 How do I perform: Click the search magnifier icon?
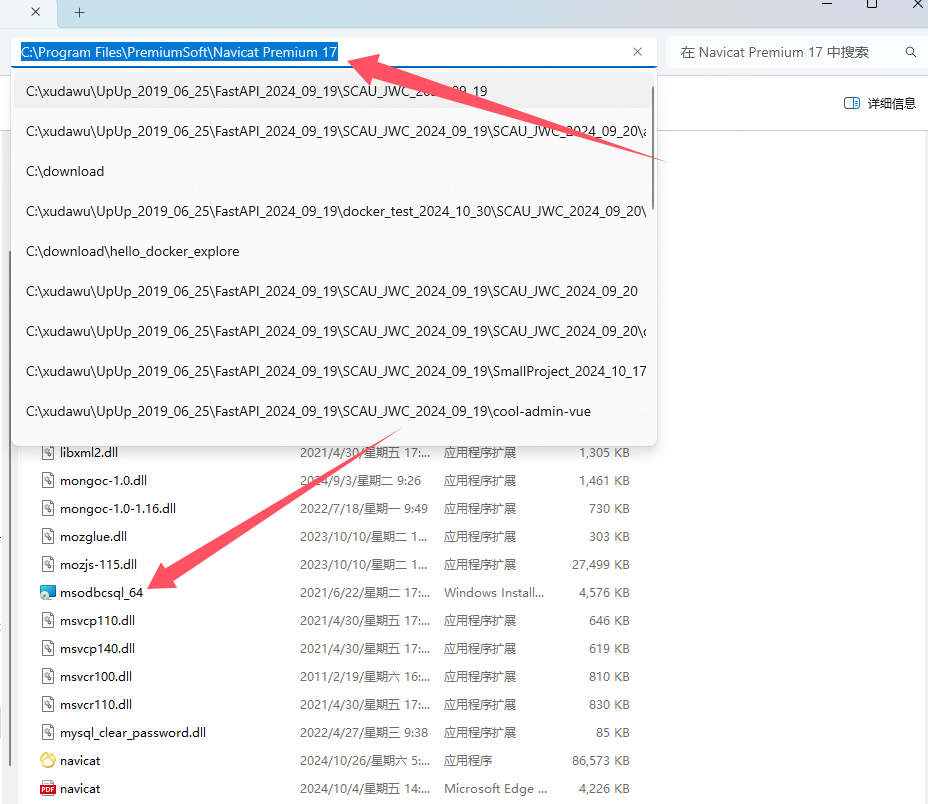(910, 52)
